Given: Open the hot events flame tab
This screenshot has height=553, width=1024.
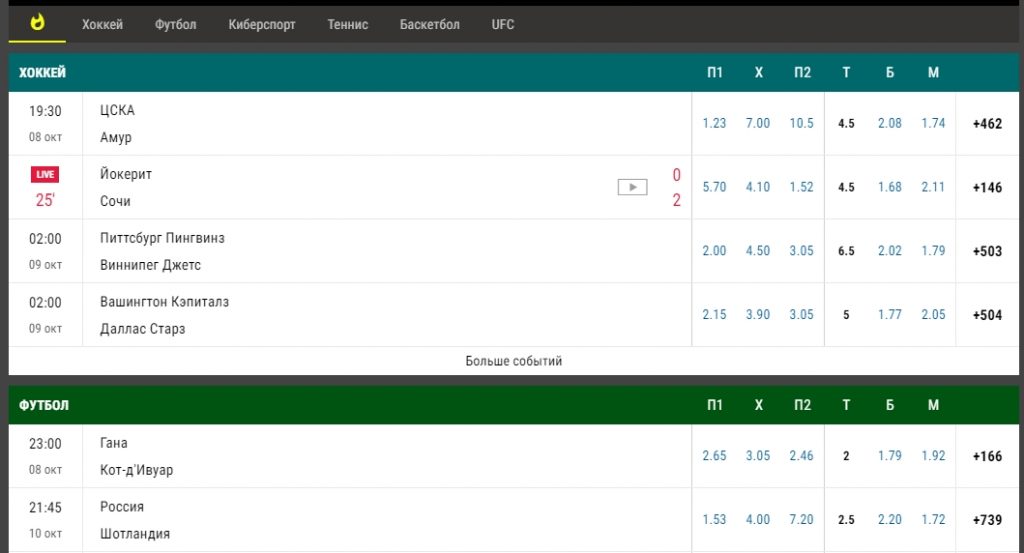Looking at the screenshot, I should [37, 24].
